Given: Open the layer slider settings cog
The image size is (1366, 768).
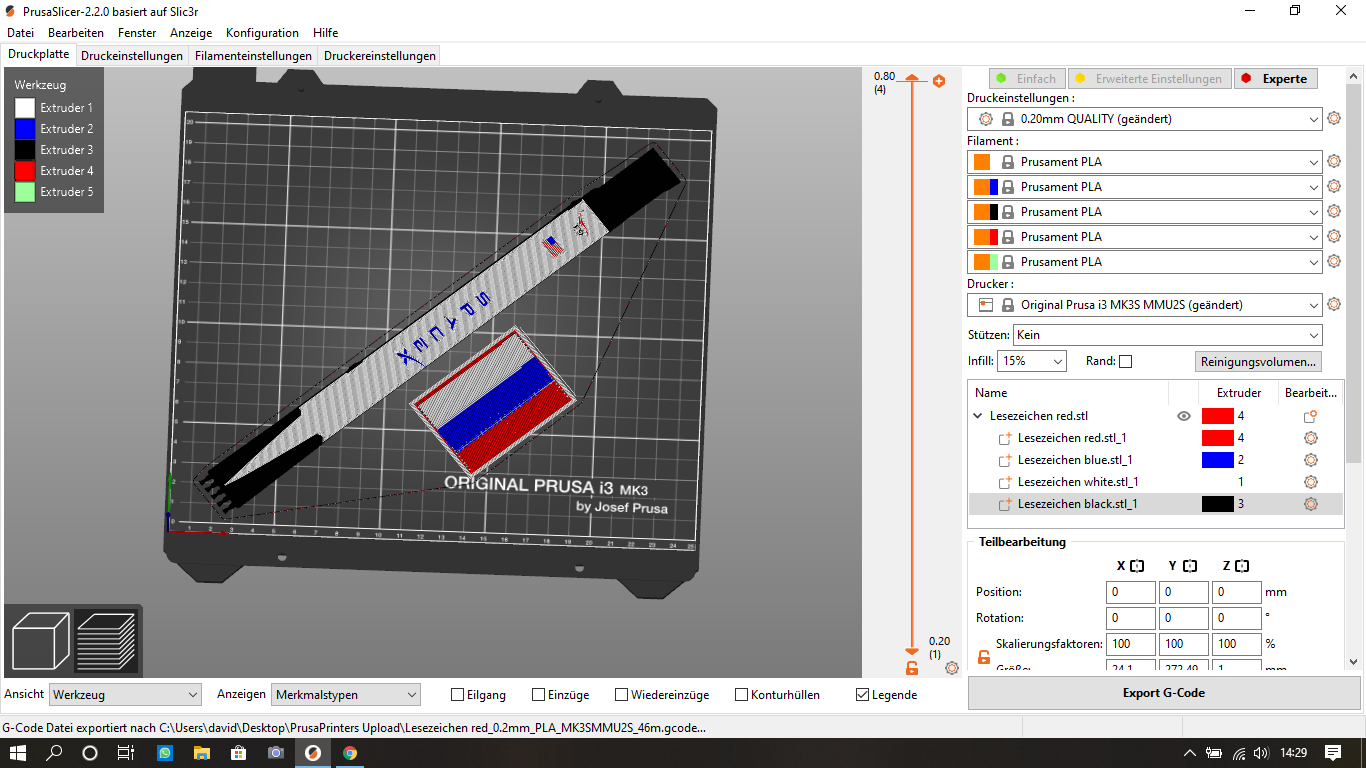Looking at the screenshot, I should 951,667.
